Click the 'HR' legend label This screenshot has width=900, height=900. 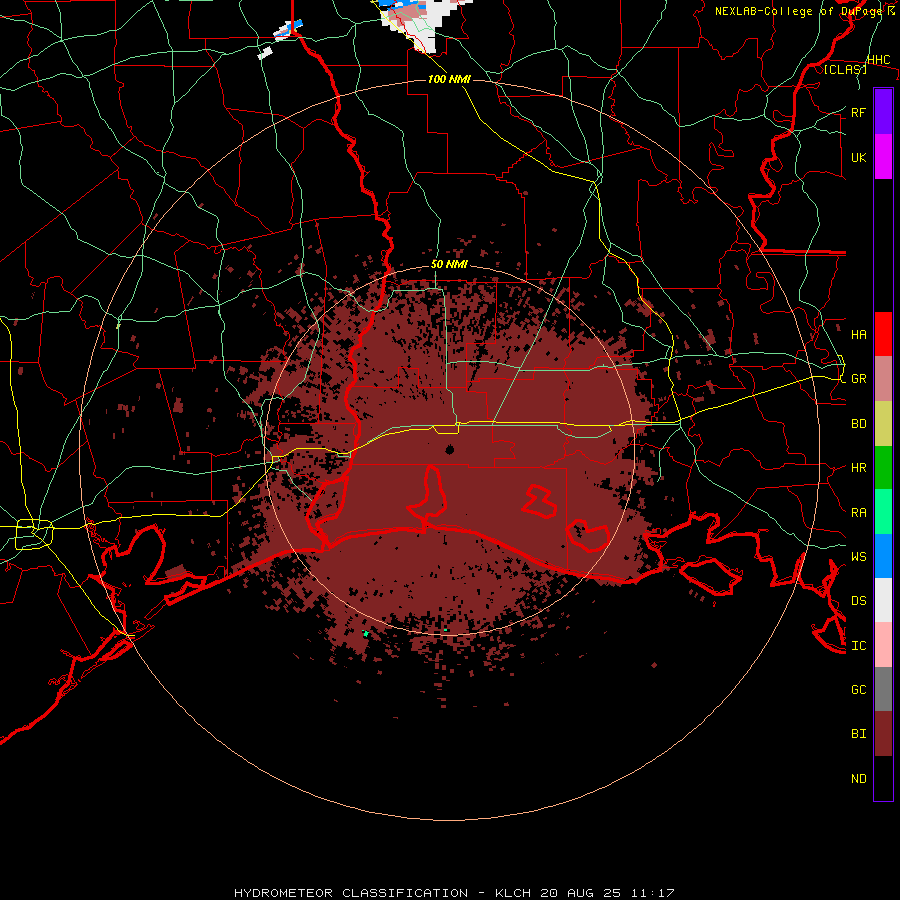pos(858,468)
